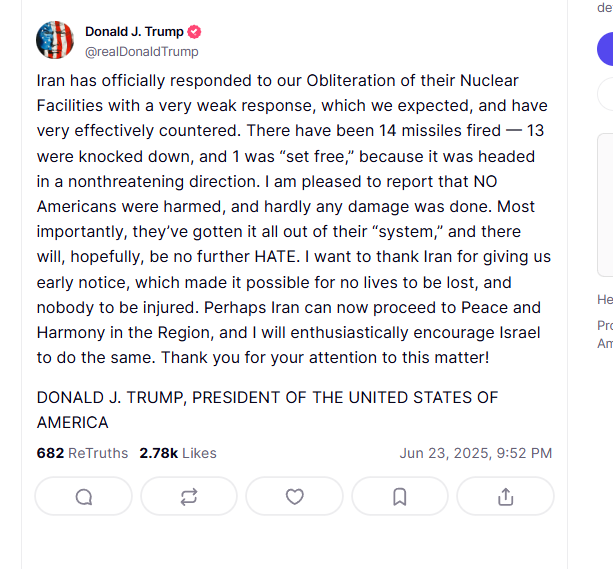Click the white rounded field in the right sidebar
613x569 pixels.
pos(605,94)
